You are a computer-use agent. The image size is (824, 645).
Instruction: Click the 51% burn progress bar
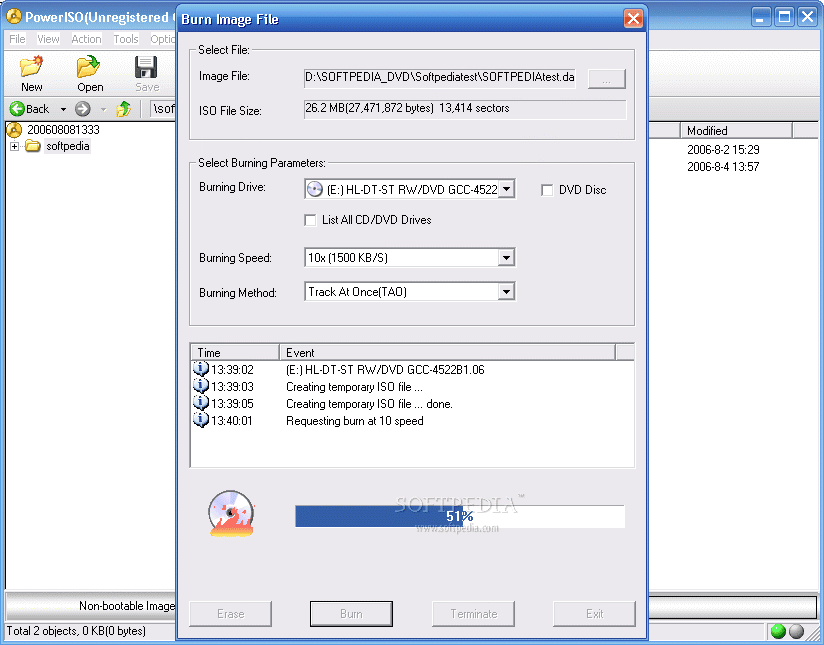tap(460, 516)
